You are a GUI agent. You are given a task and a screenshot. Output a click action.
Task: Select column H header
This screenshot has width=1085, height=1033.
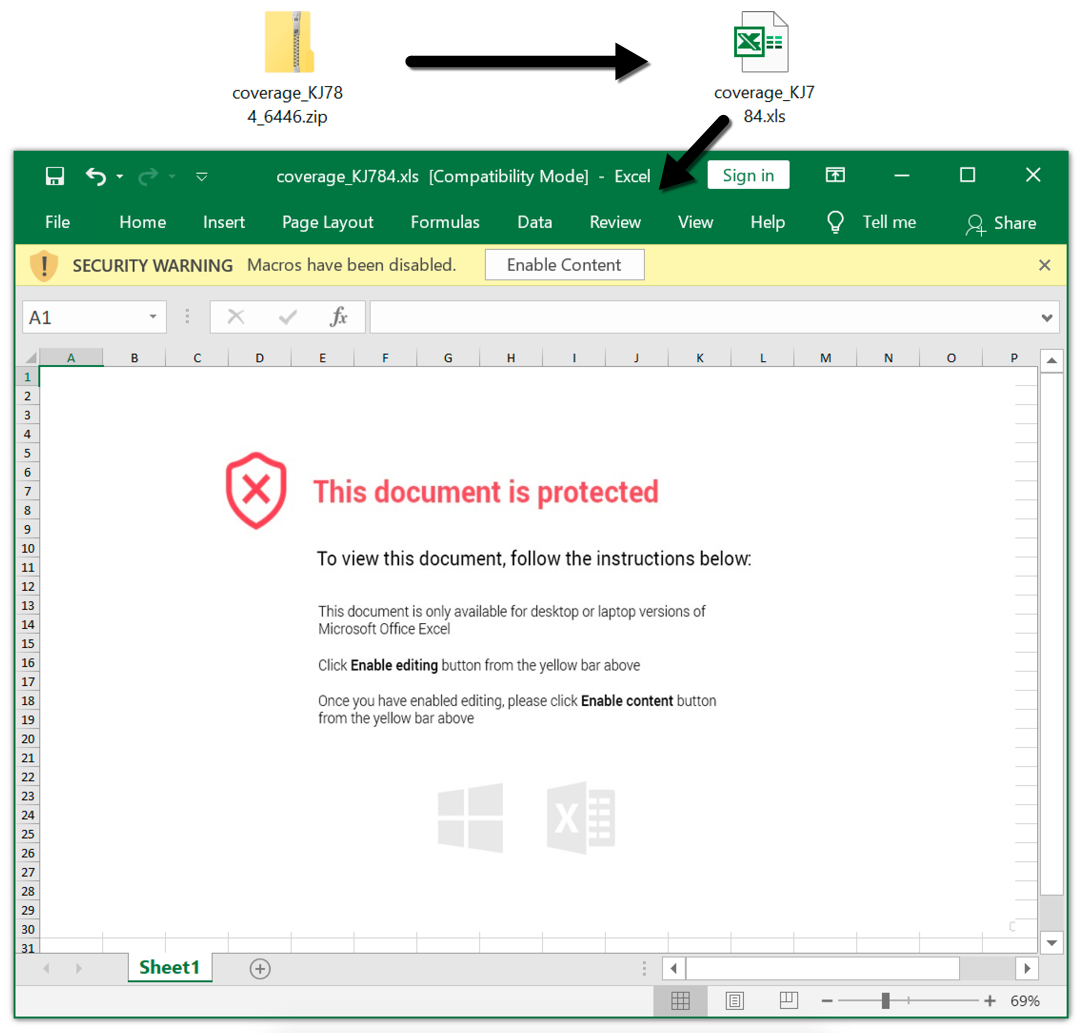(511, 358)
